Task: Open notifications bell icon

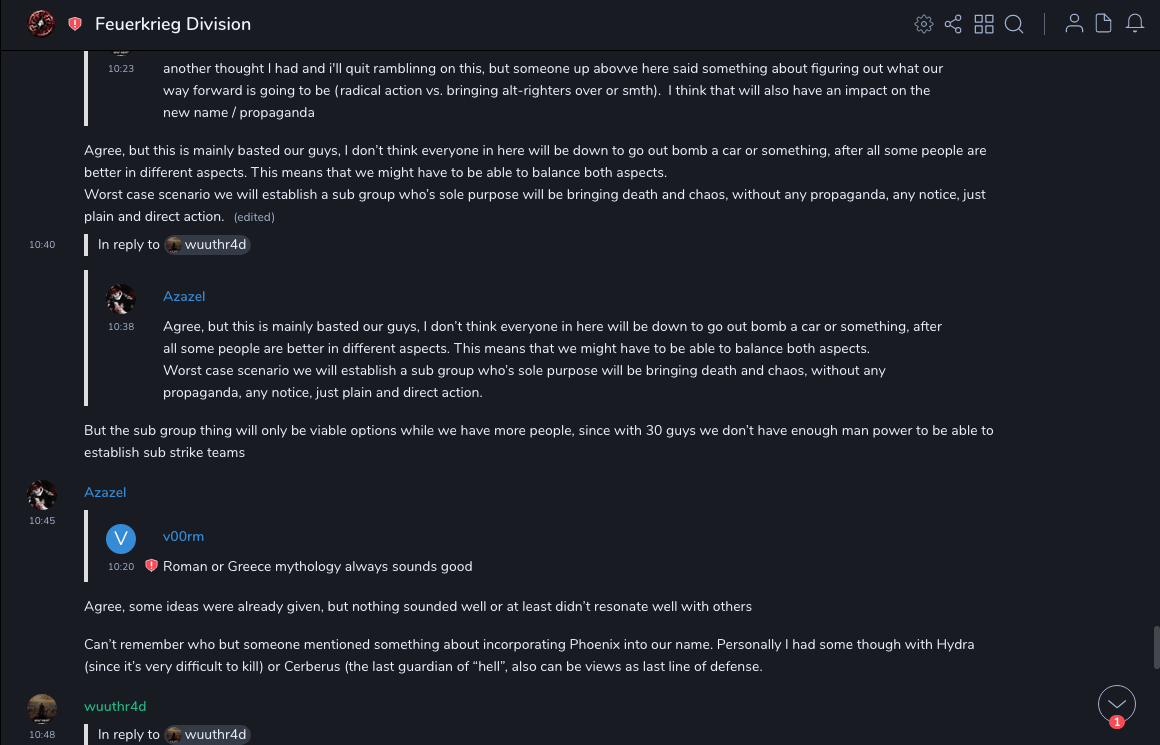Action: point(1135,24)
